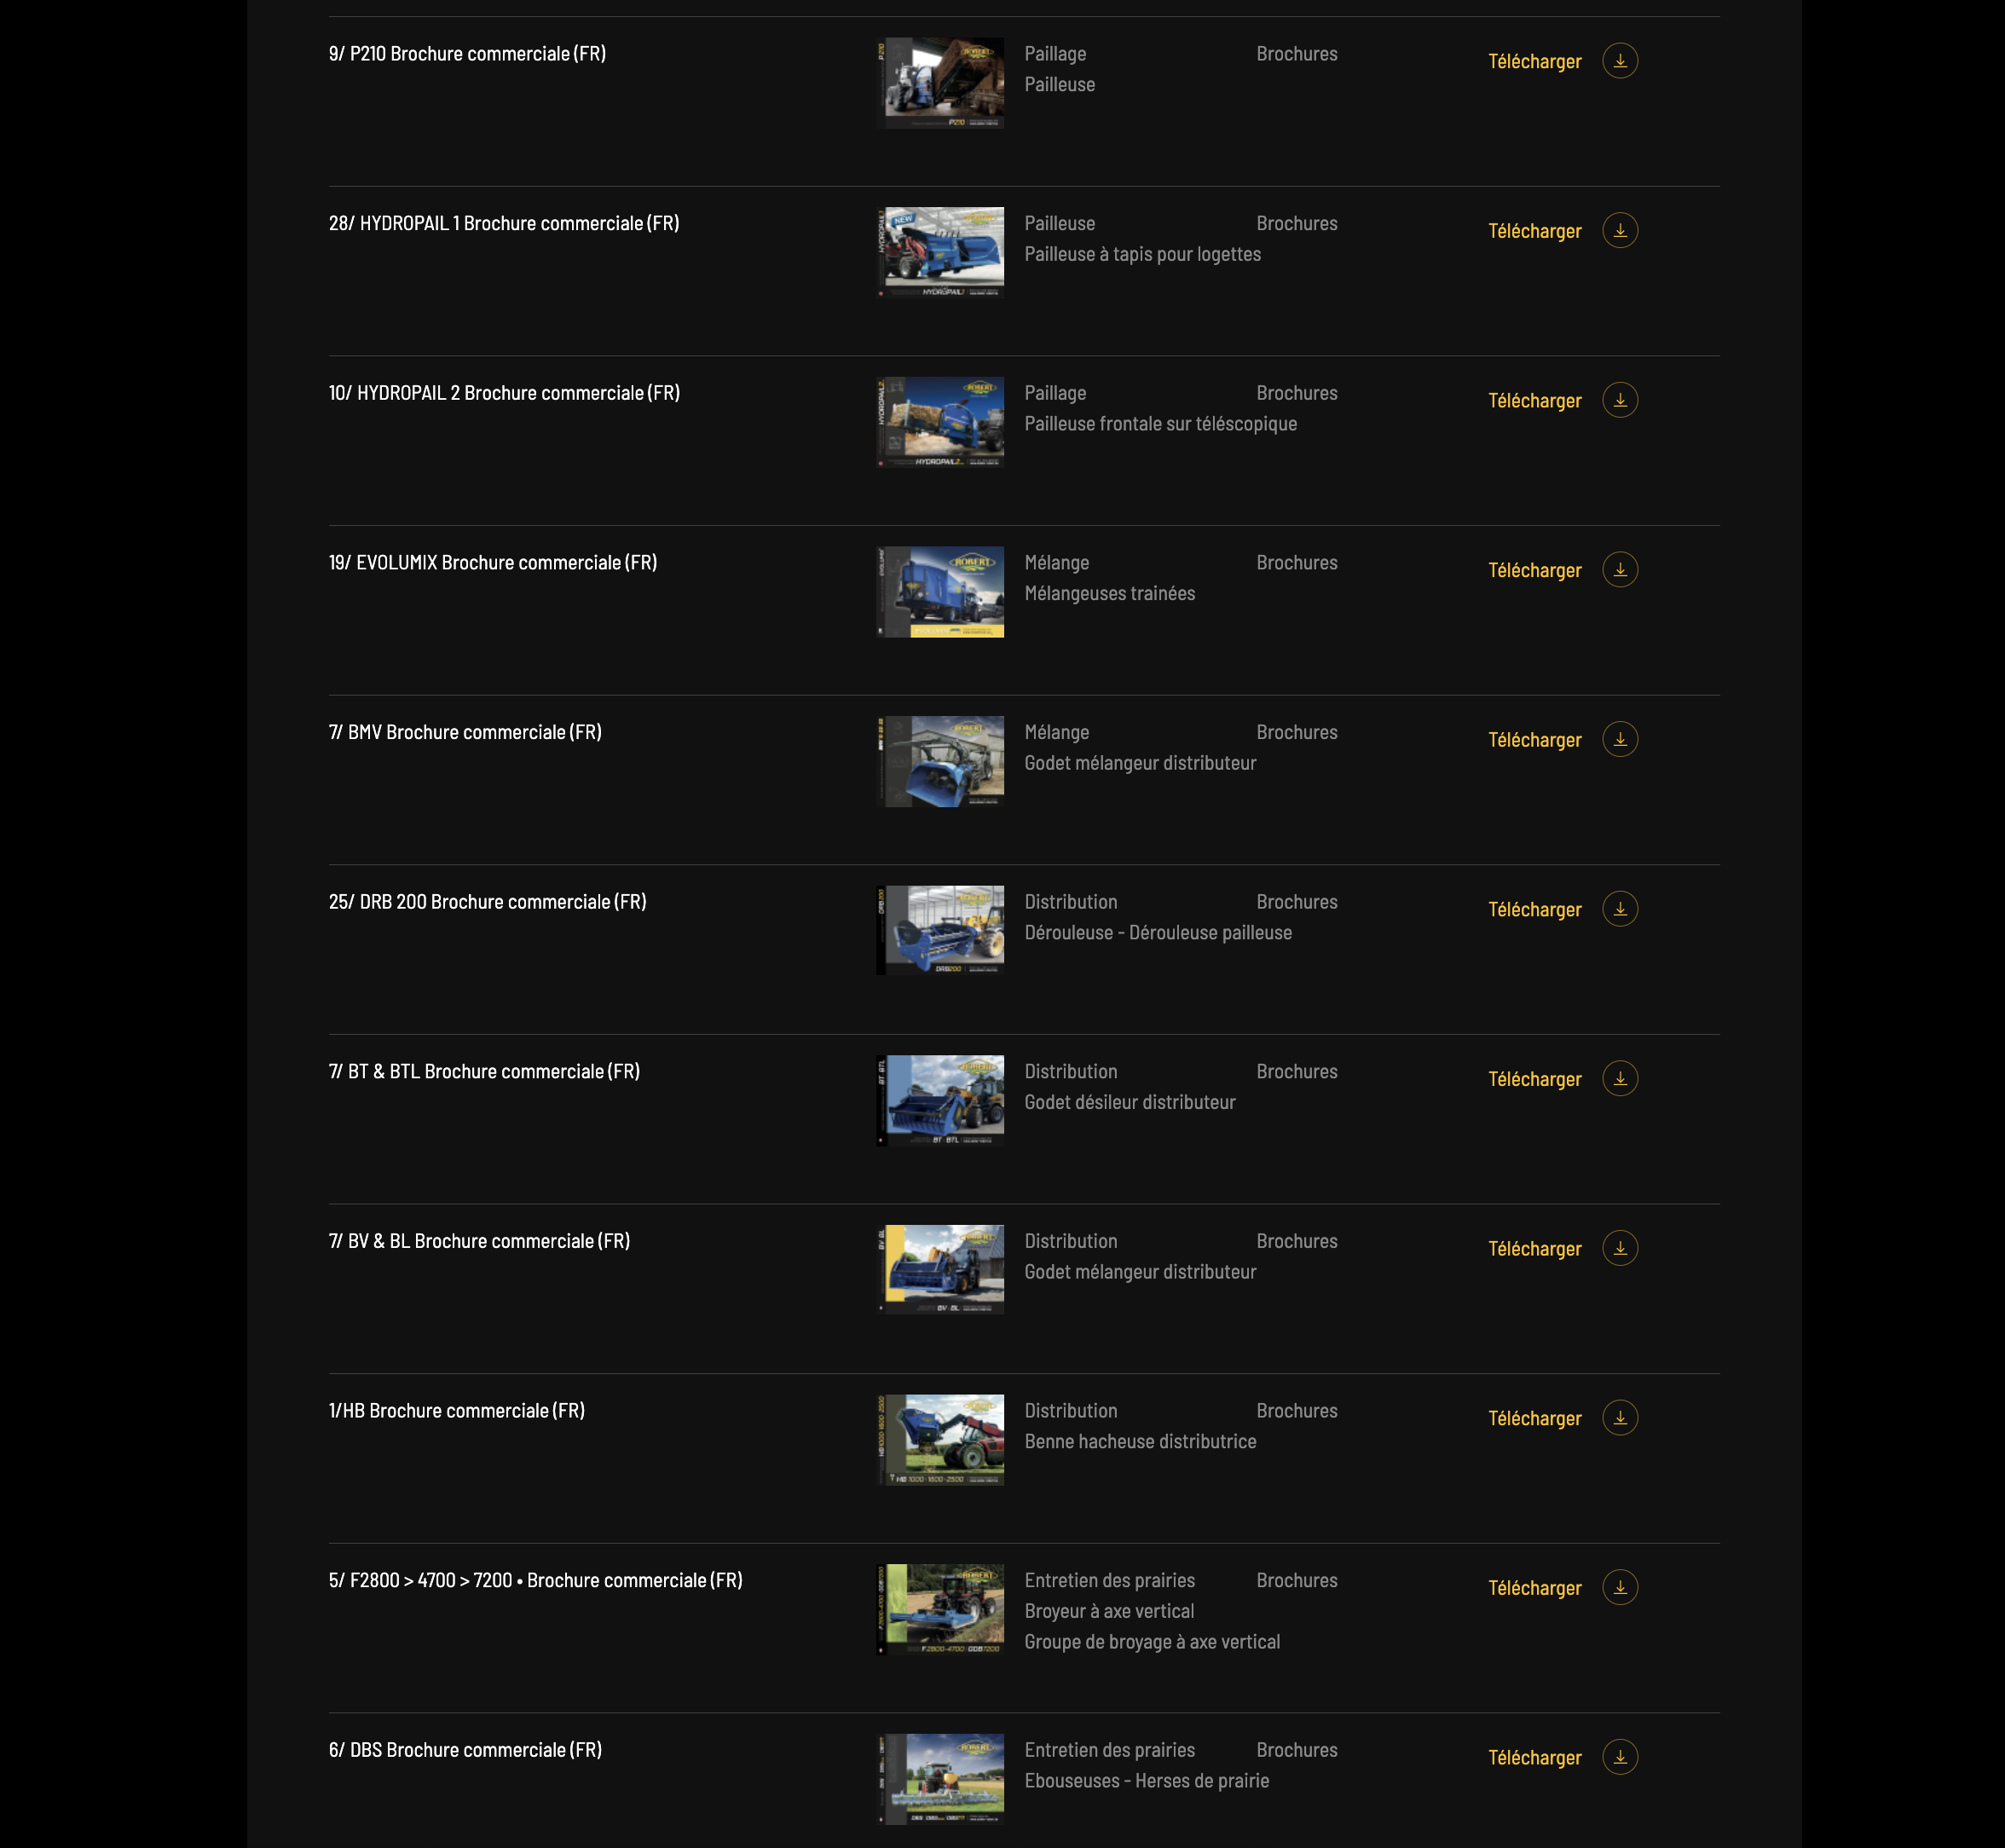Open the DRB 200 brochure thumbnail

pyautogui.click(x=940, y=931)
